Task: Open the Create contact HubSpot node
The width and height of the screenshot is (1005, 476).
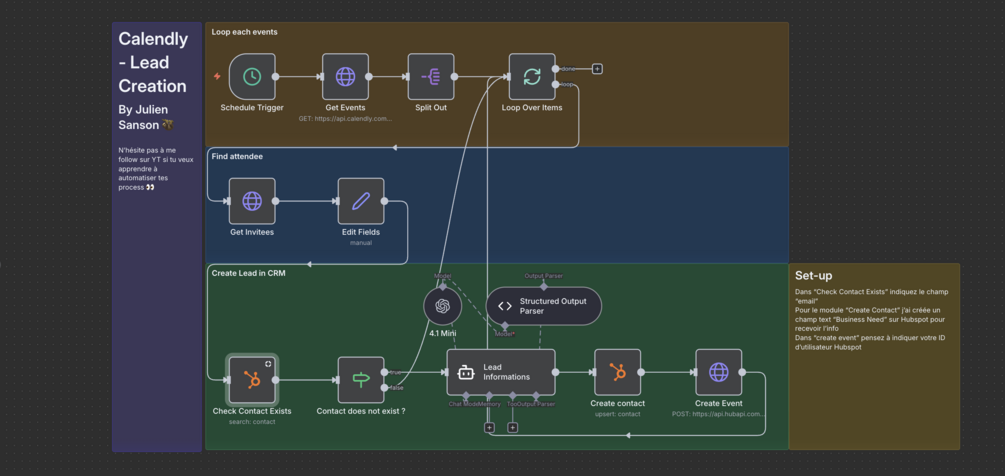Action: [x=617, y=372]
